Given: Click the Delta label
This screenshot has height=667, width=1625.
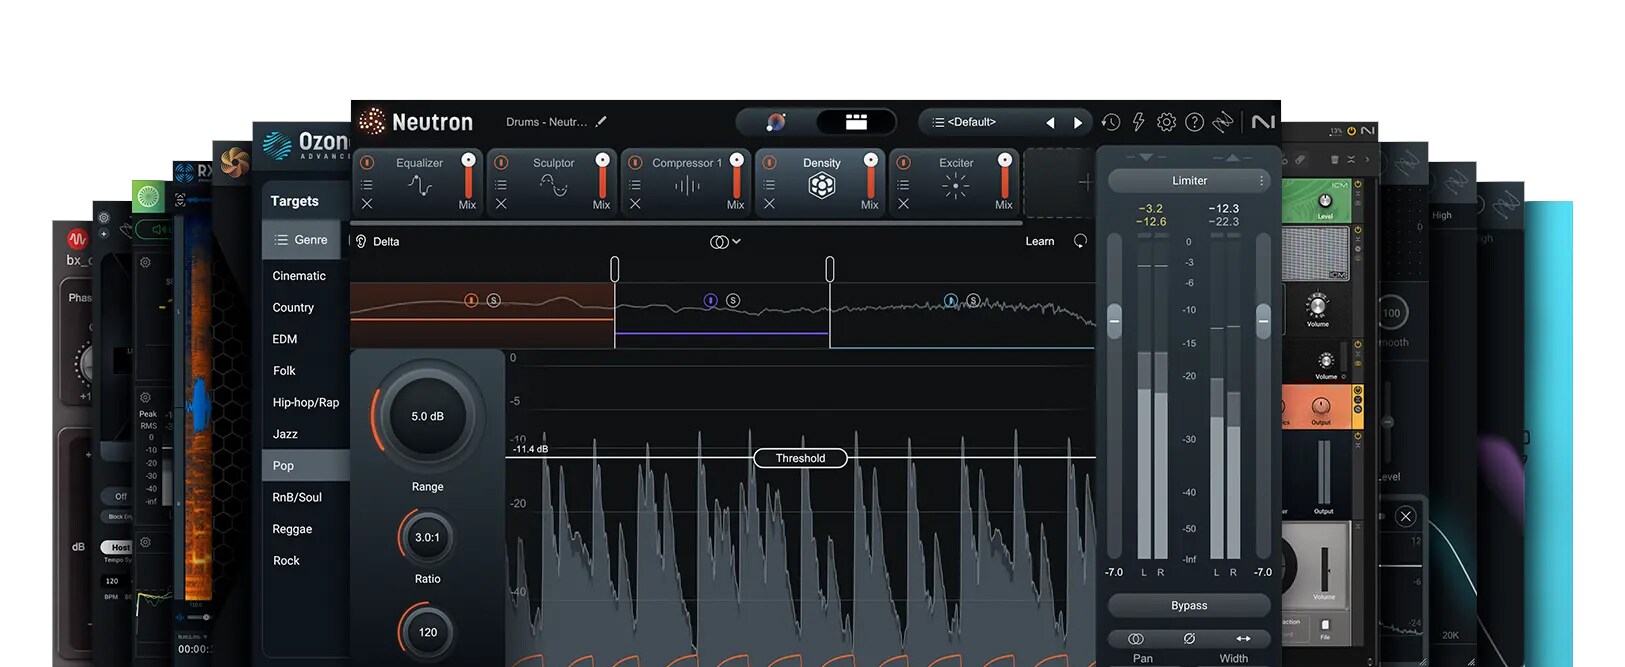Looking at the screenshot, I should pyautogui.click(x=386, y=242).
